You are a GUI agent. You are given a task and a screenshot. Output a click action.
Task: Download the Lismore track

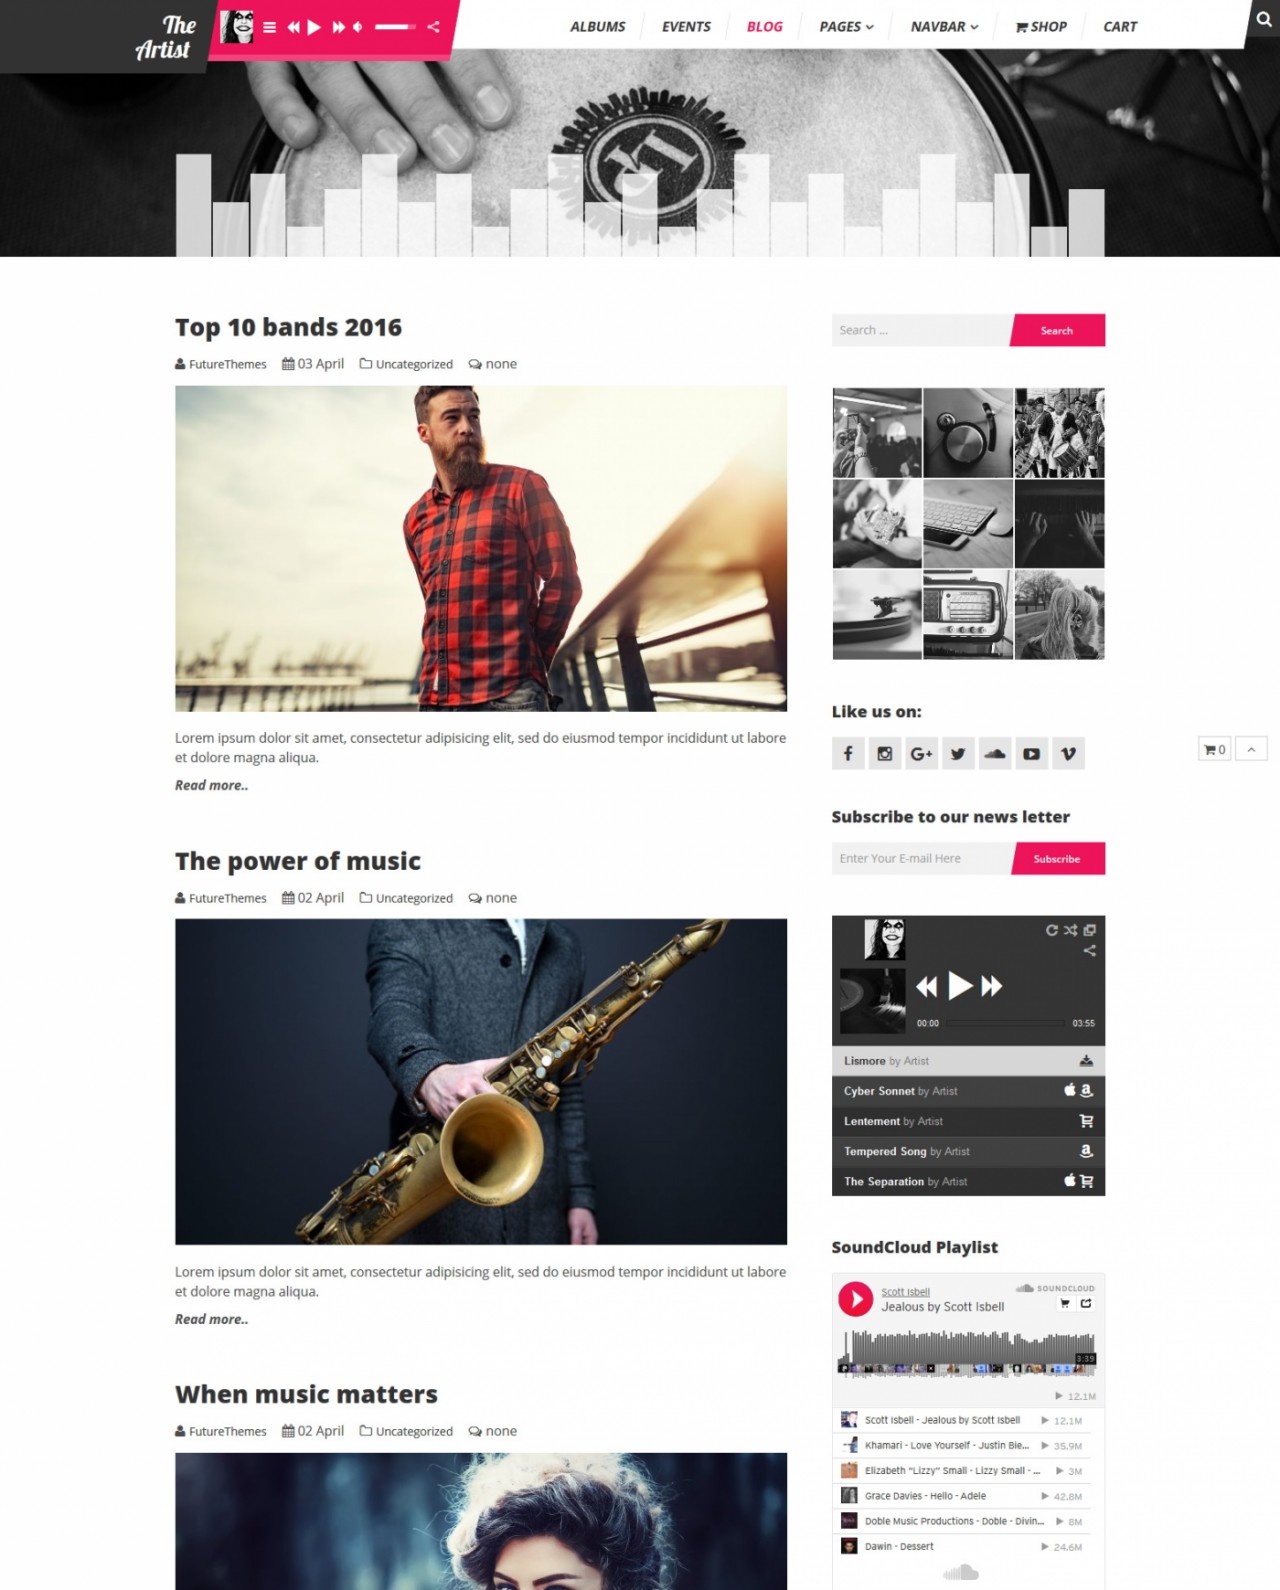[x=1086, y=1061]
